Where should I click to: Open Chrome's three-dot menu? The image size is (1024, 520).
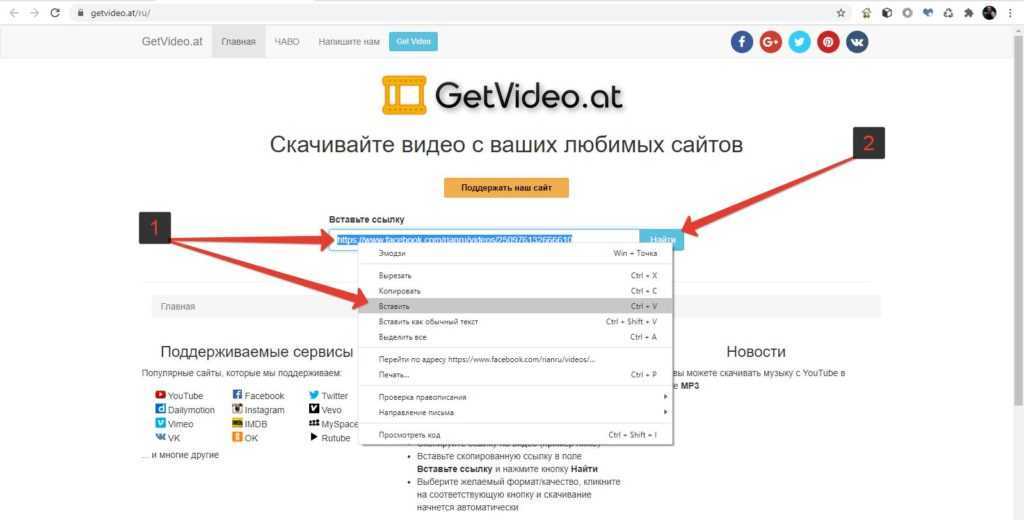point(1011,12)
